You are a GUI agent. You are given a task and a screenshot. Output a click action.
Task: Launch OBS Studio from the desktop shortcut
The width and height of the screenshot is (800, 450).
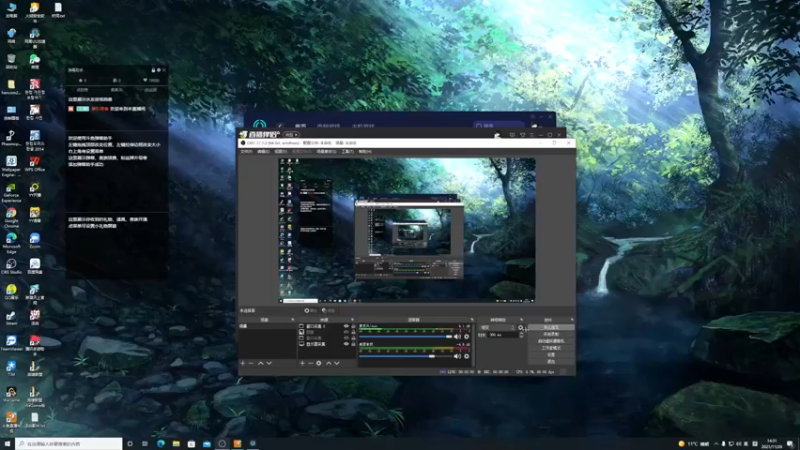(x=11, y=266)
